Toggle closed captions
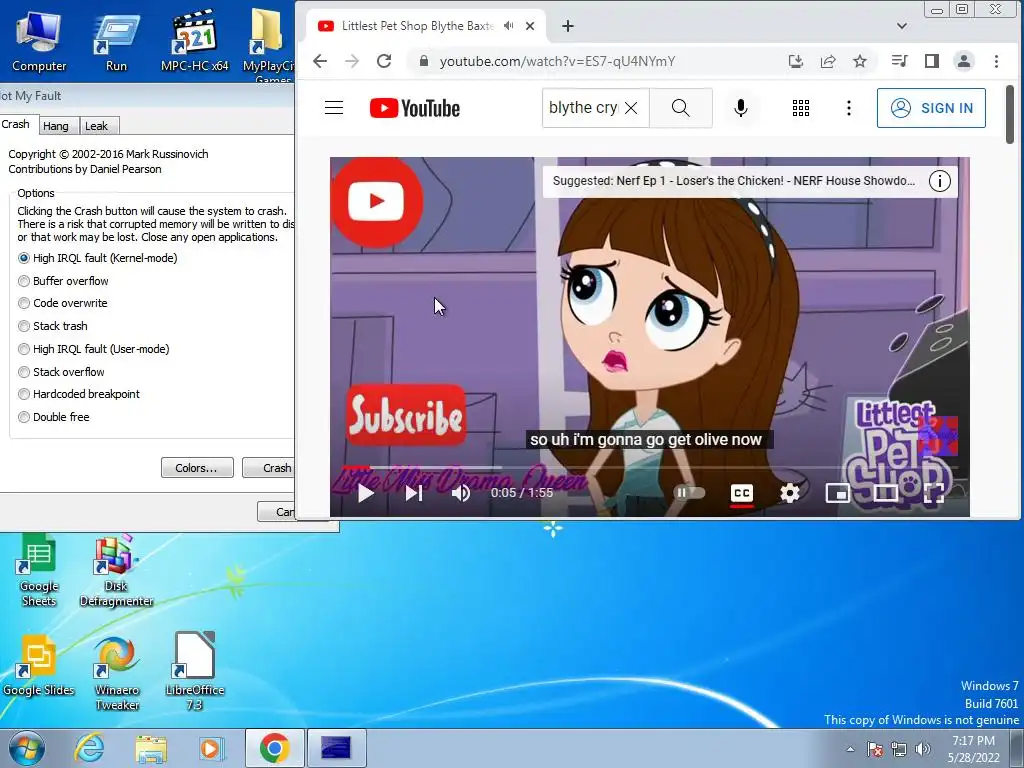 tap(742, 493)
